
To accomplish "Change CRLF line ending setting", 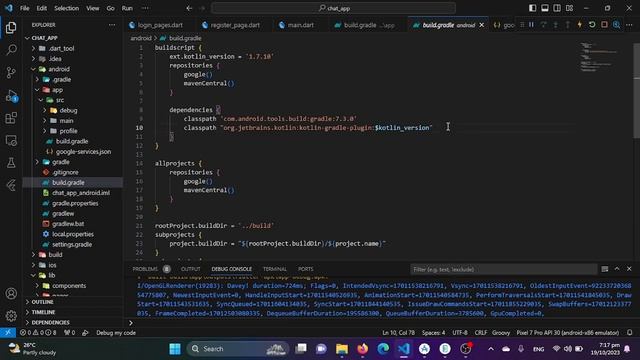I will tap(480, 333).
